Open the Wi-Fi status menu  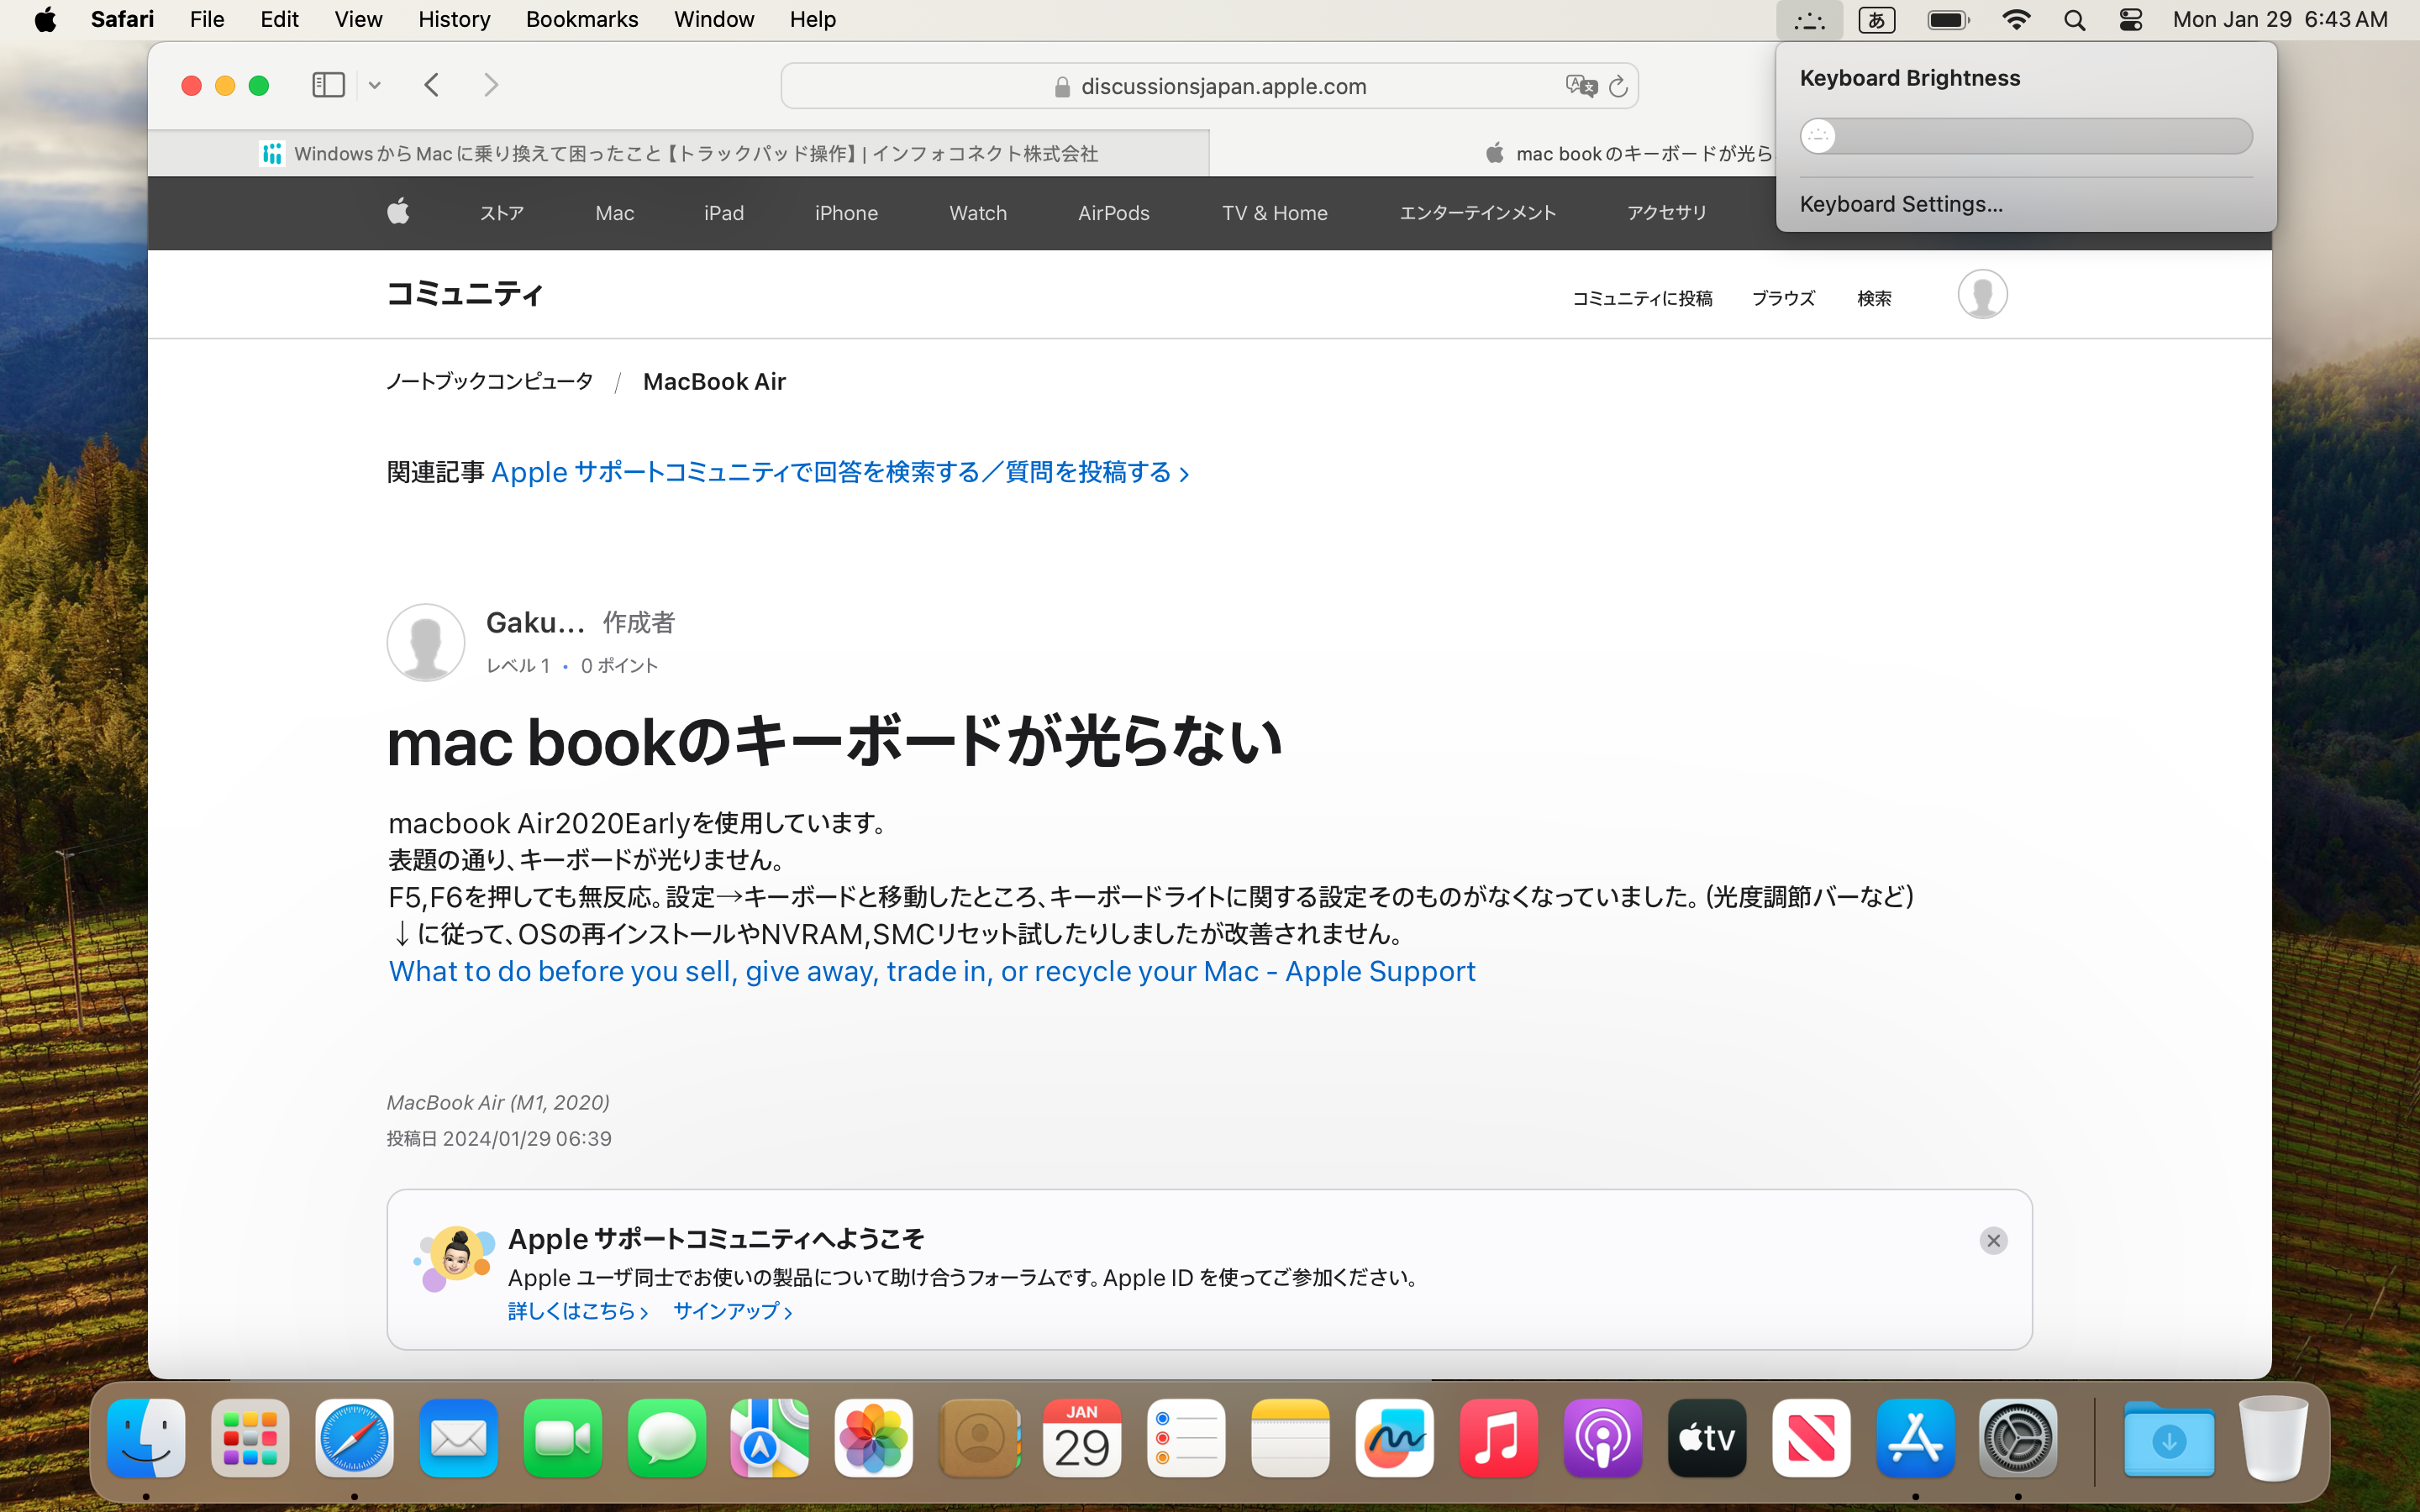pyautogui.click(x=2015, y=20)
